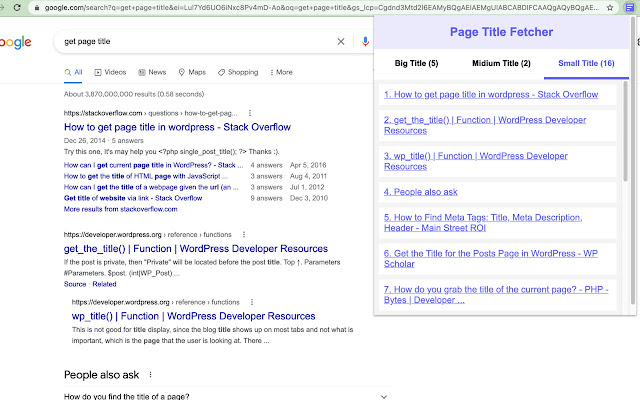Open the Shopping search tab

pos(237,72)
